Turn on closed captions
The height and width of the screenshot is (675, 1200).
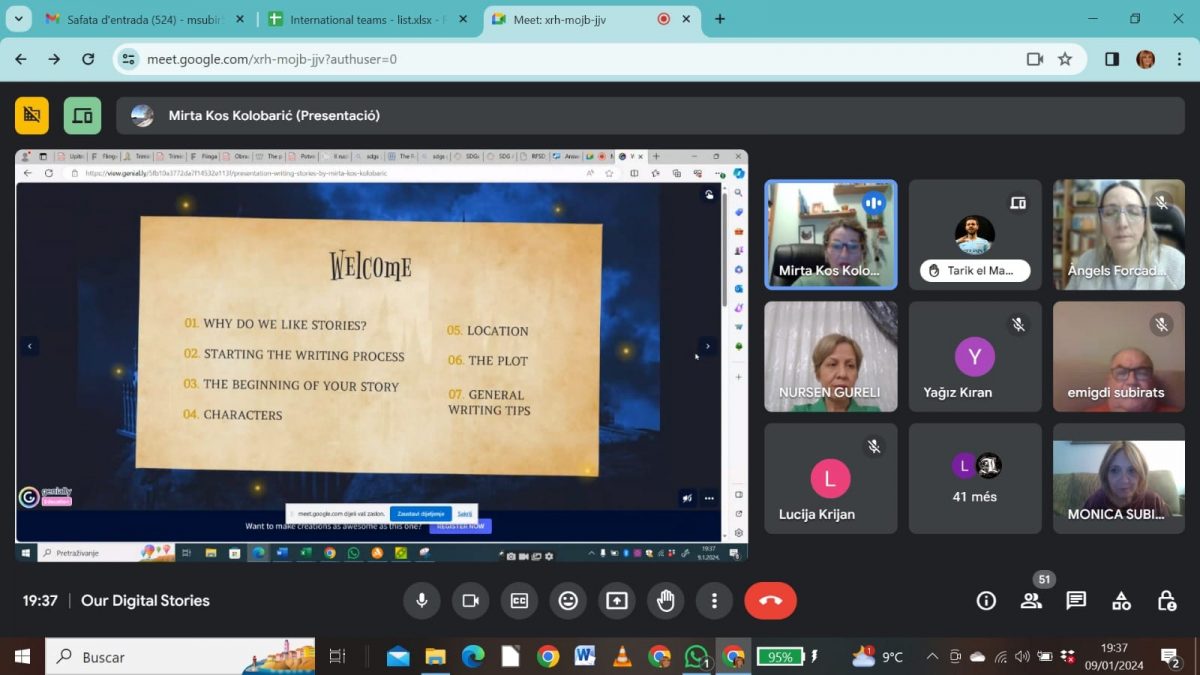pyautogui.click(x=519, y=600)
